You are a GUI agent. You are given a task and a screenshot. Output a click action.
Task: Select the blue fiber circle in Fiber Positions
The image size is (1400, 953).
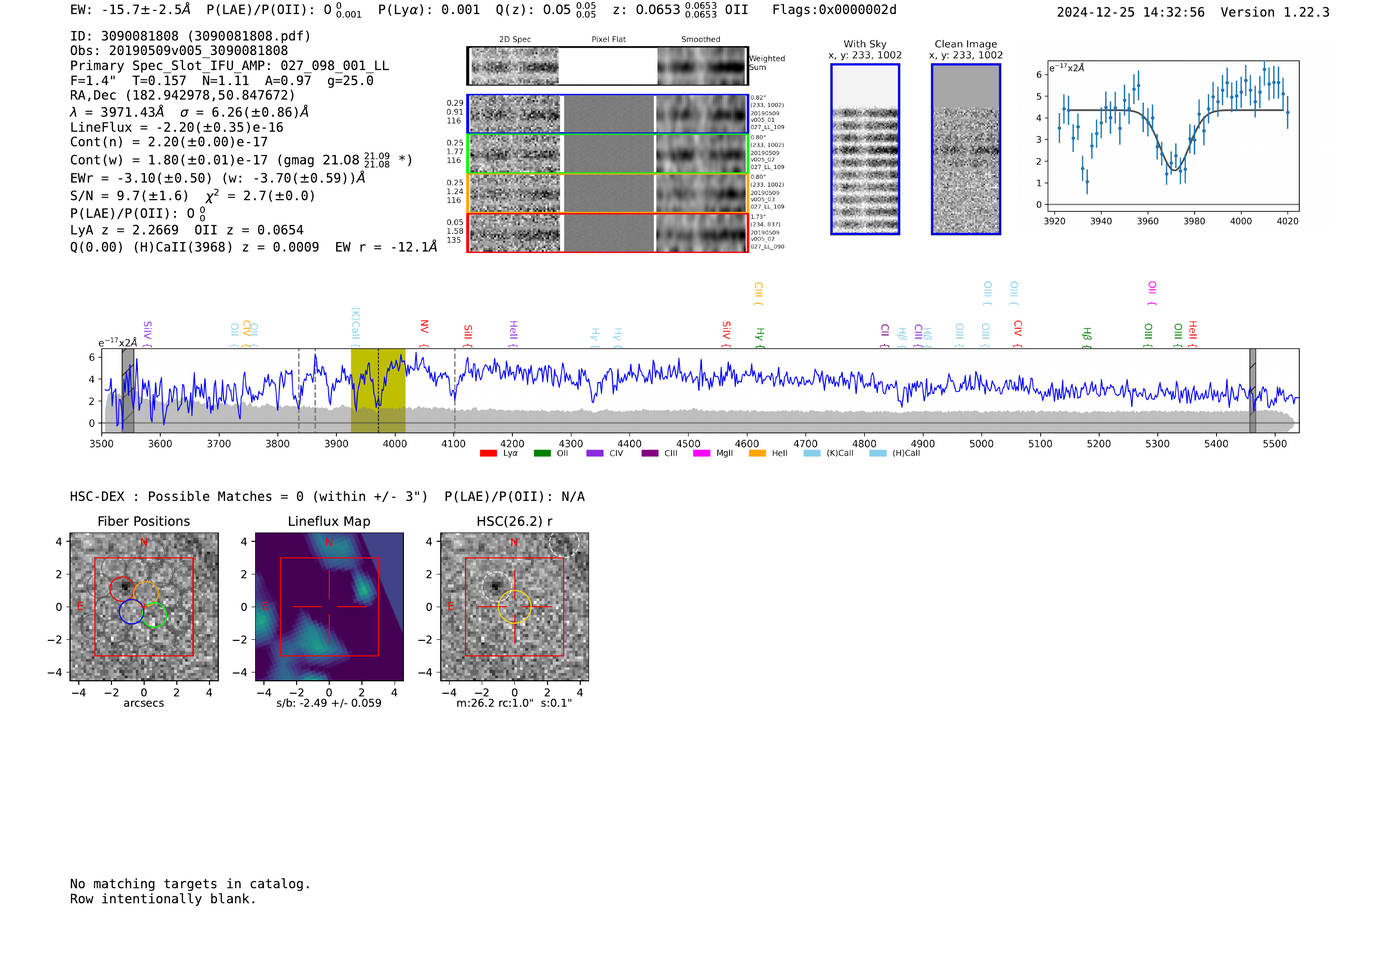(x=131, y=612)
